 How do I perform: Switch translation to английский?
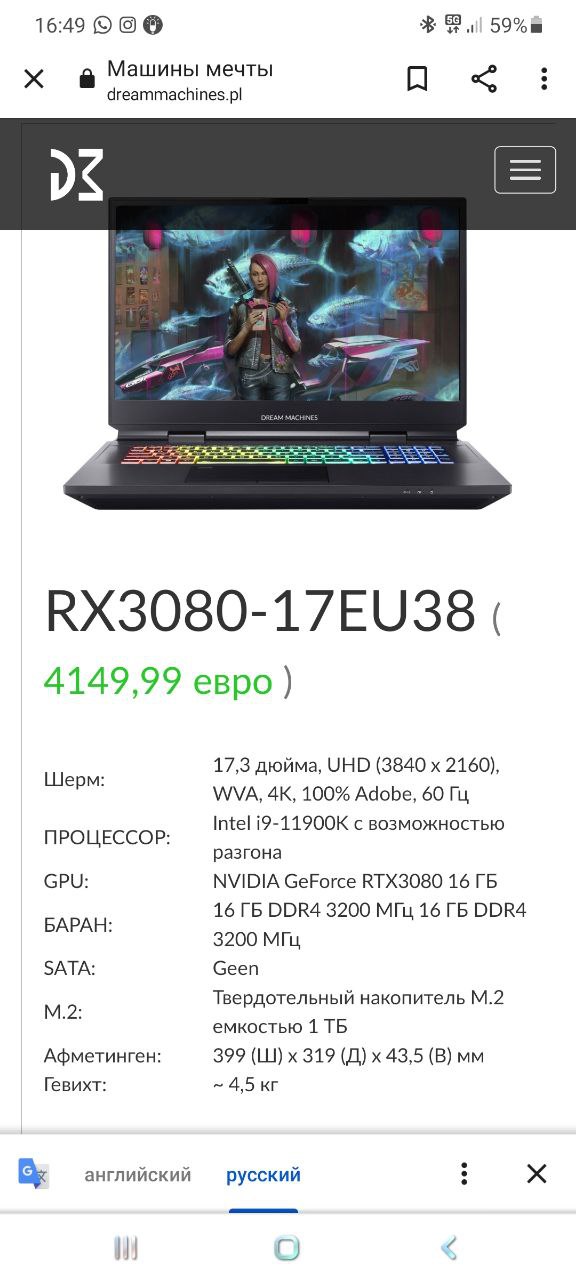(x=138, y=1174)
